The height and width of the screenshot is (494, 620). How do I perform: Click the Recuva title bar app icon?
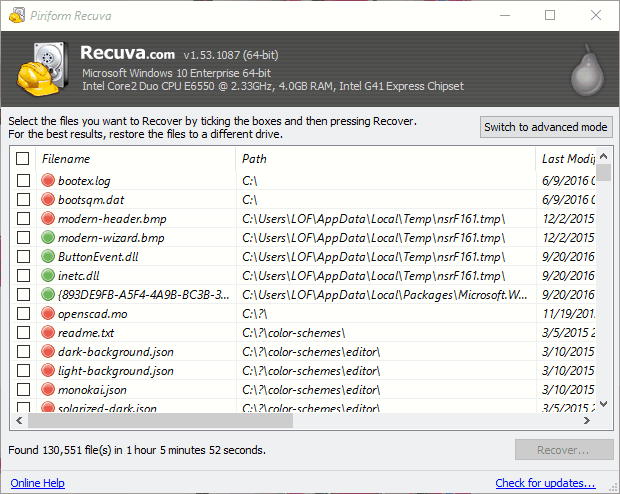17,15
